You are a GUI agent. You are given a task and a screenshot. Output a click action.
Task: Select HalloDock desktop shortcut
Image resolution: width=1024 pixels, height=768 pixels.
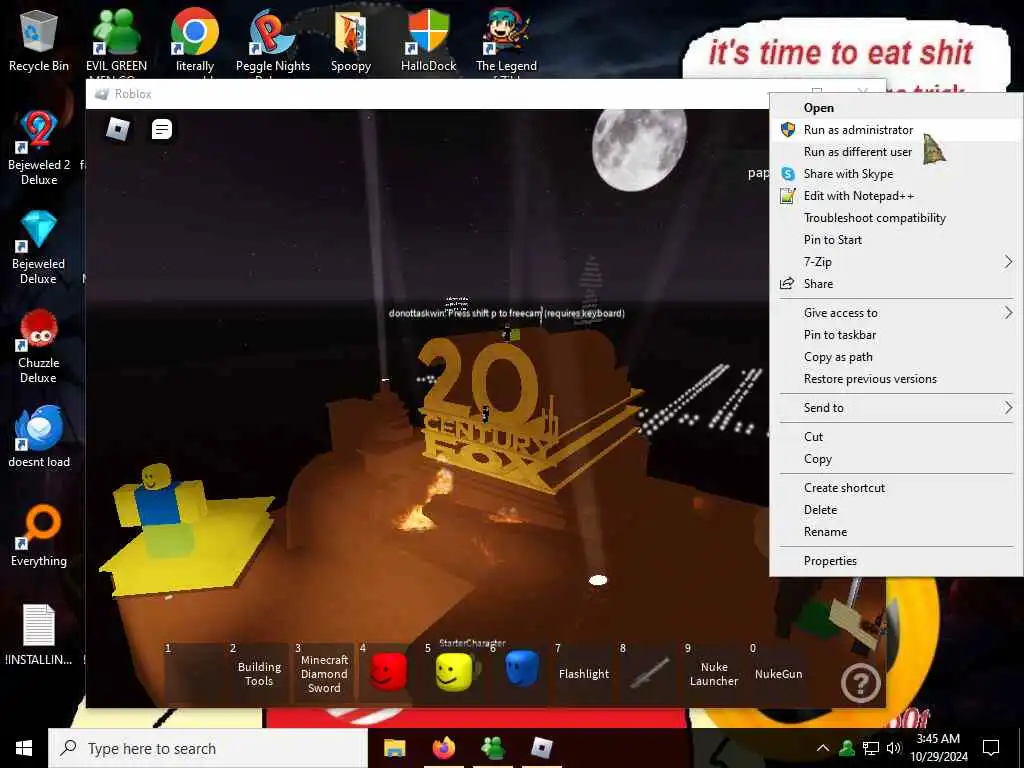pyautogui.click(x=428, y=41)
